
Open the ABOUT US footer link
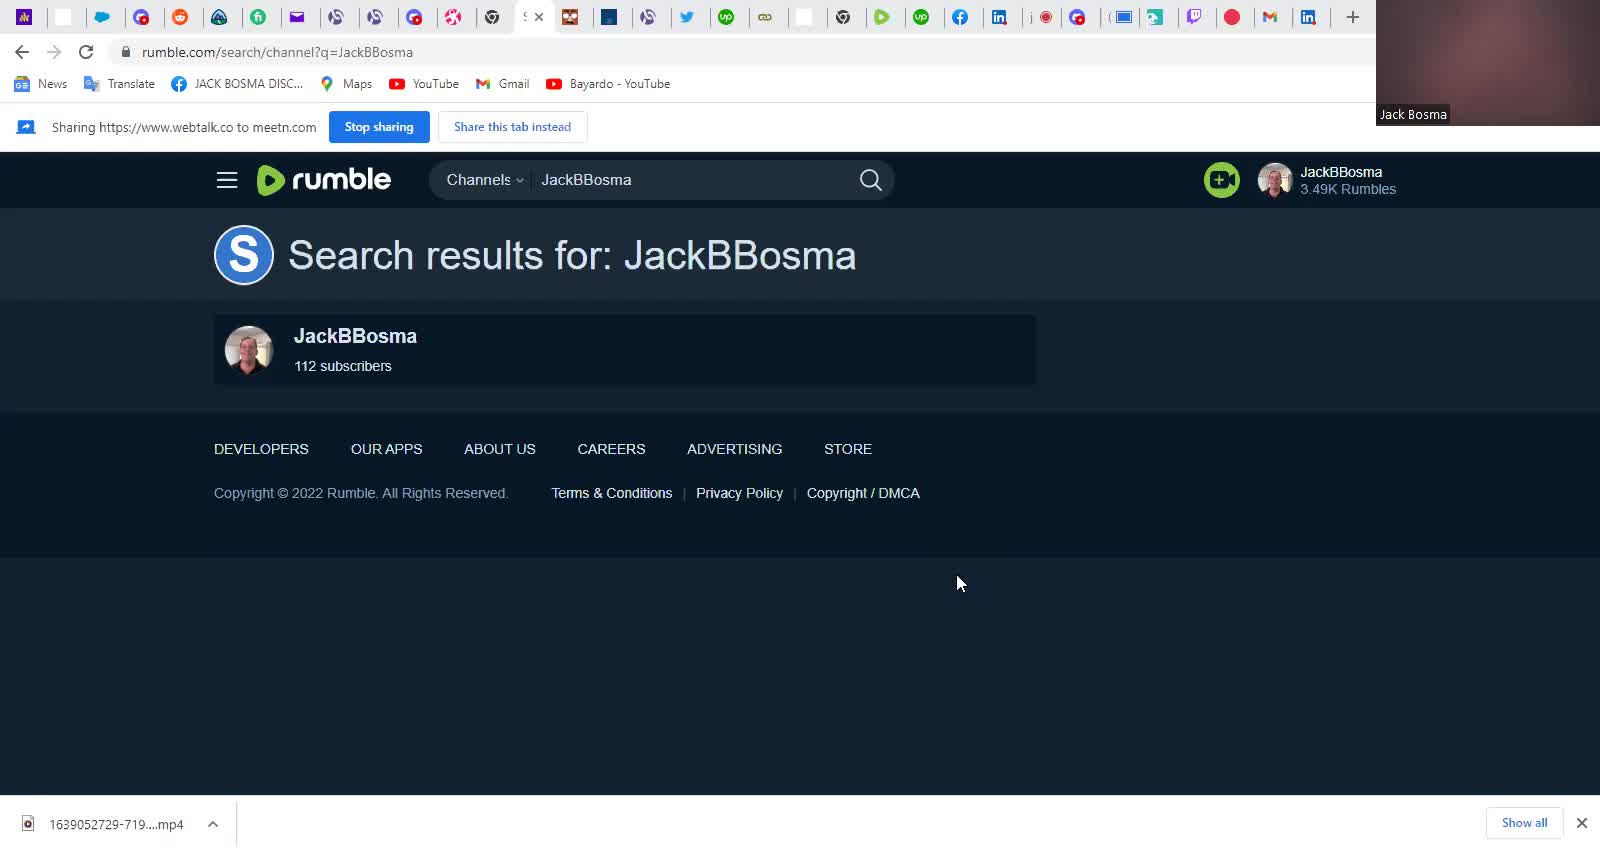click(x=500, y=449)
